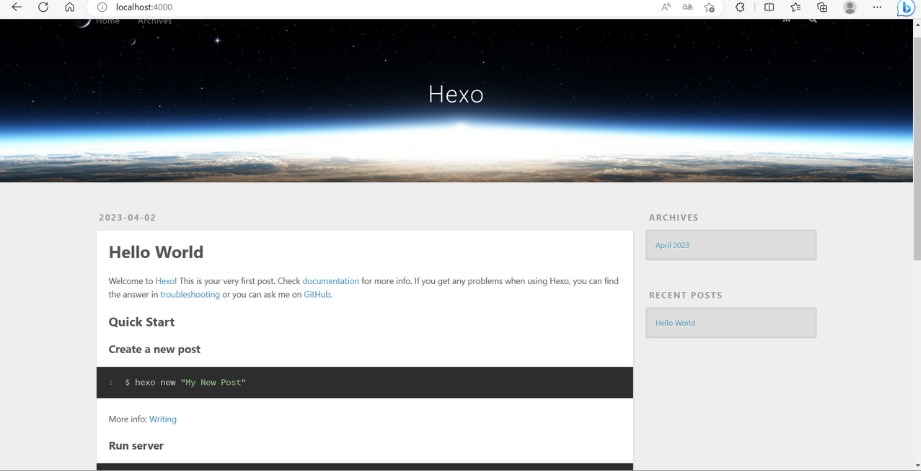Select Hello World under Recent Posts
This screenshot has height=471, width=921.
675,323
